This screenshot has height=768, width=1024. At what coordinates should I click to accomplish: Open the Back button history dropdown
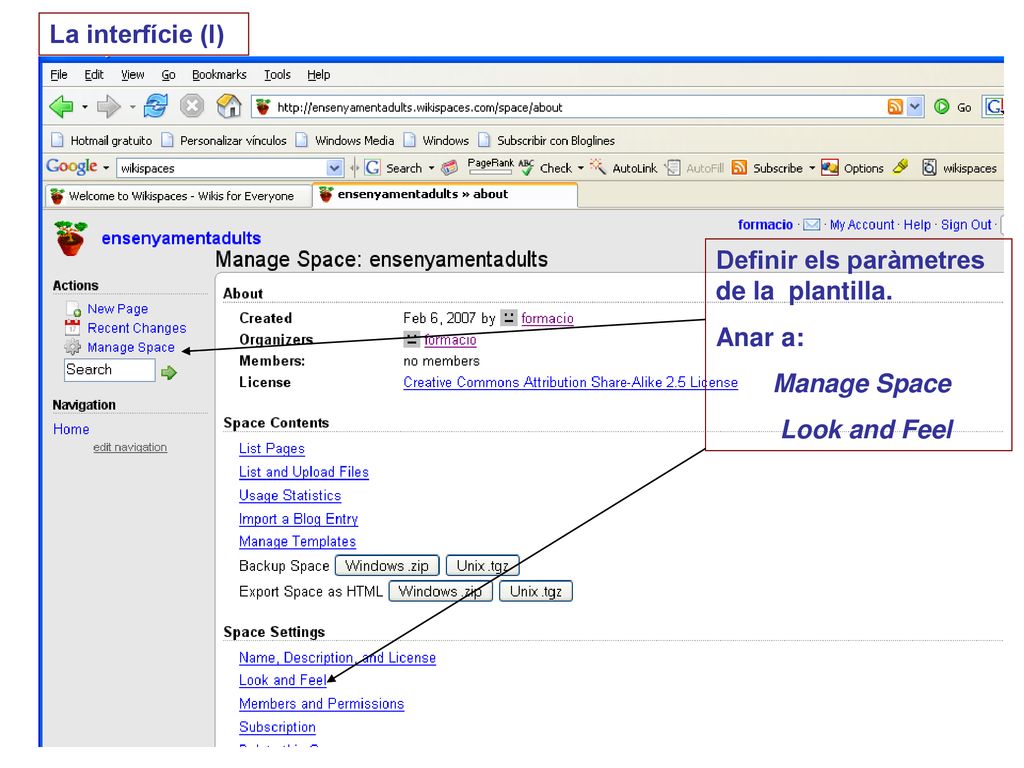pos(85,106)
